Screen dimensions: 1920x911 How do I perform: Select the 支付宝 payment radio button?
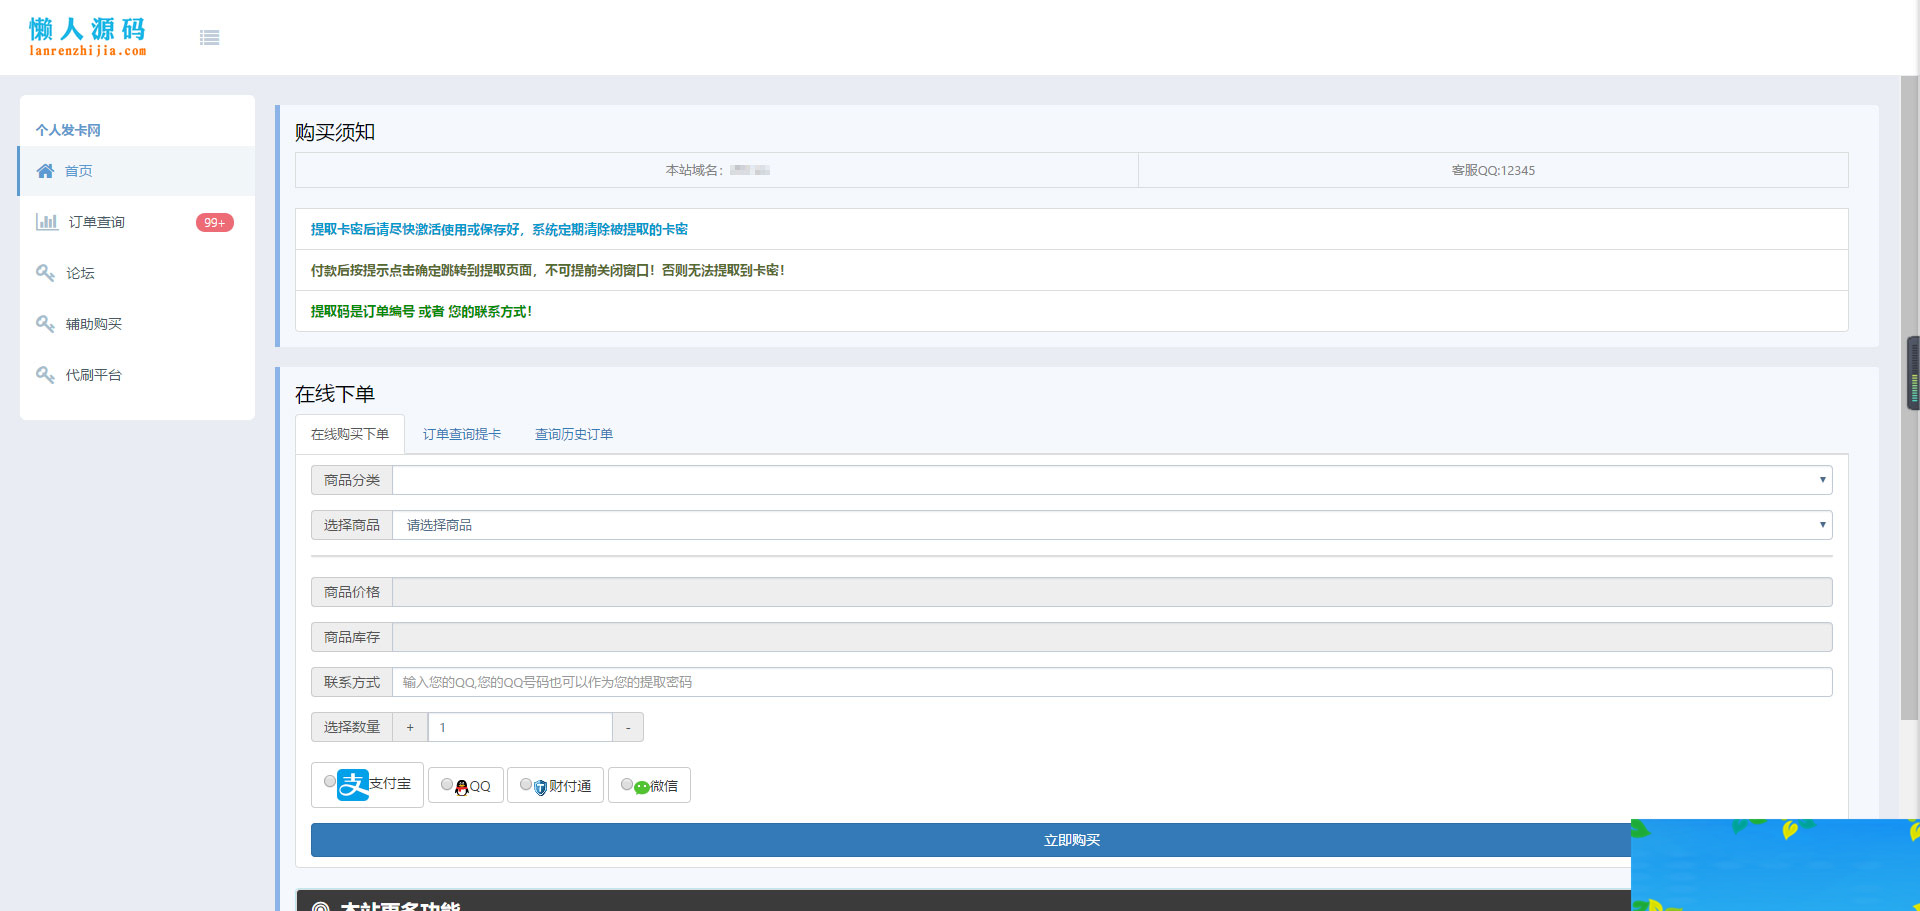point(330,782)
